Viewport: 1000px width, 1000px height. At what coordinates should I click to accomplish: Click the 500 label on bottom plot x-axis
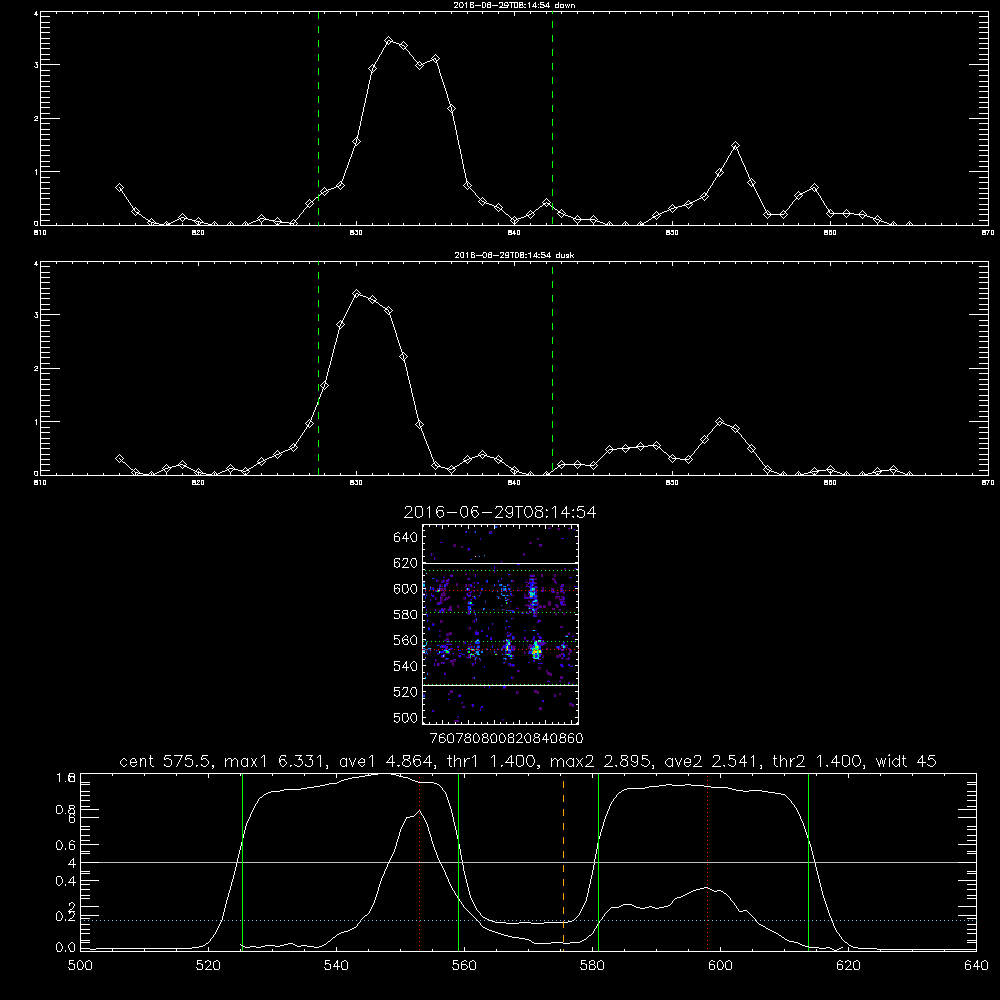coord(80,966)
